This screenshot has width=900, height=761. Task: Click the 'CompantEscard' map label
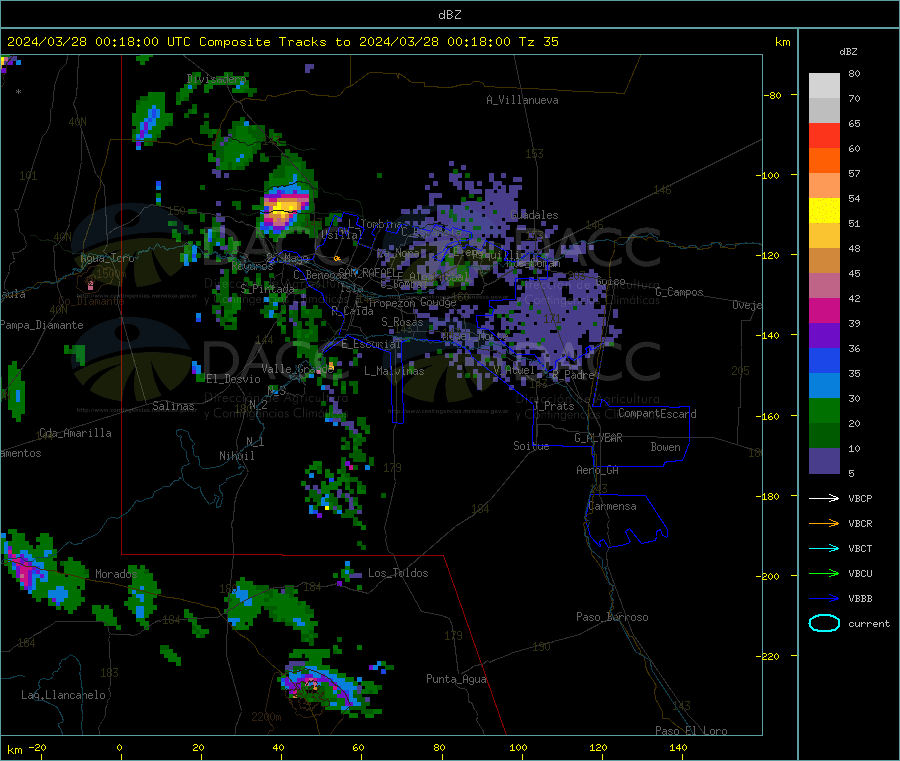(657, 414)
